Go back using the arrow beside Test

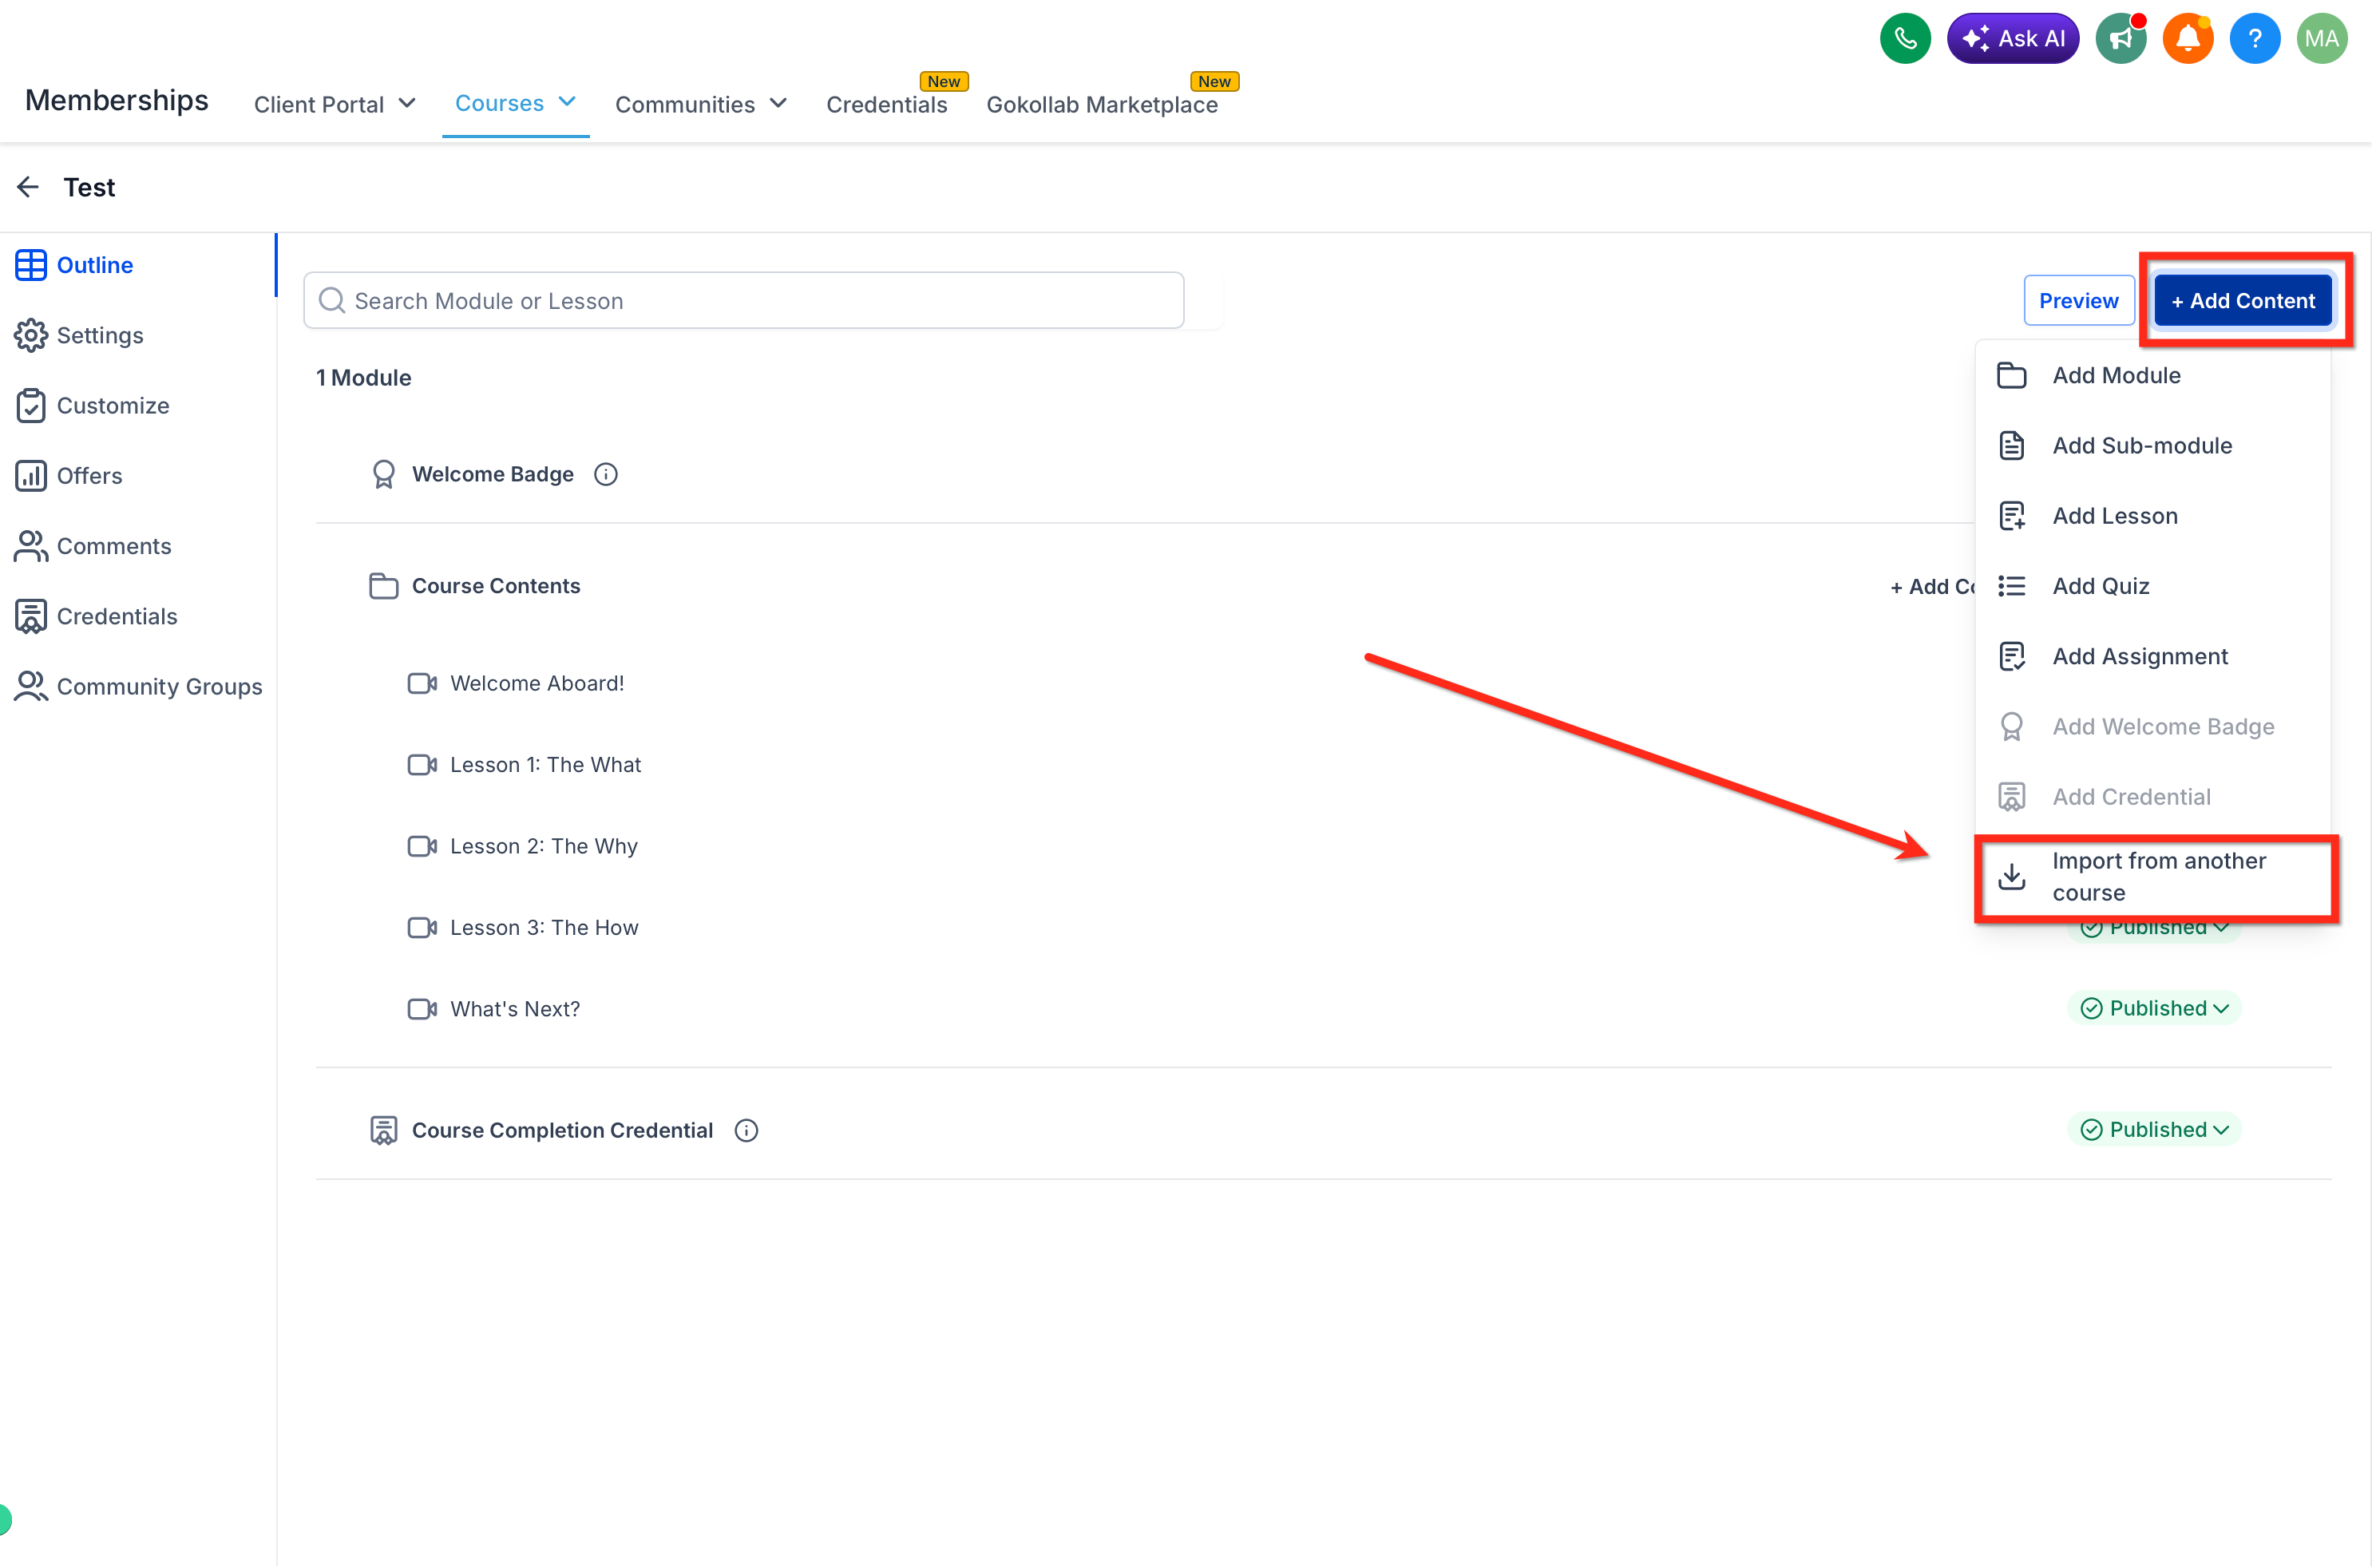coord(28,187)
